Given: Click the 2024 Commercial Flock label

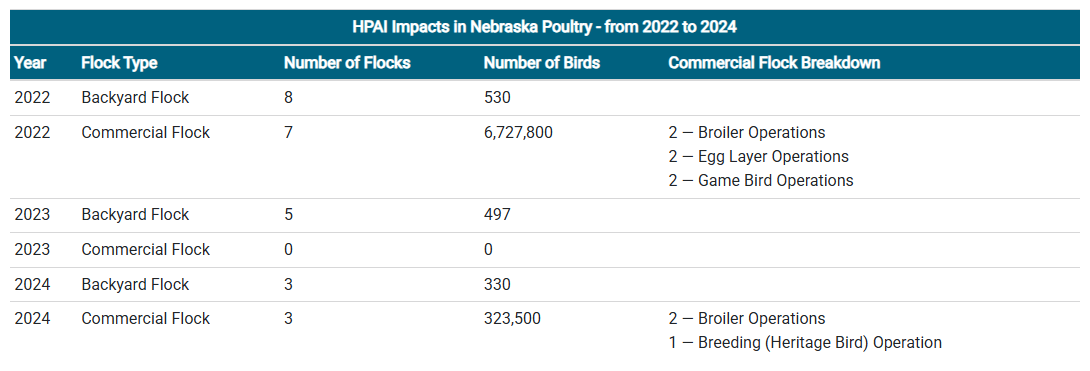Looking at the screenshot, I should pyautogui.click(x=145, y=319).
